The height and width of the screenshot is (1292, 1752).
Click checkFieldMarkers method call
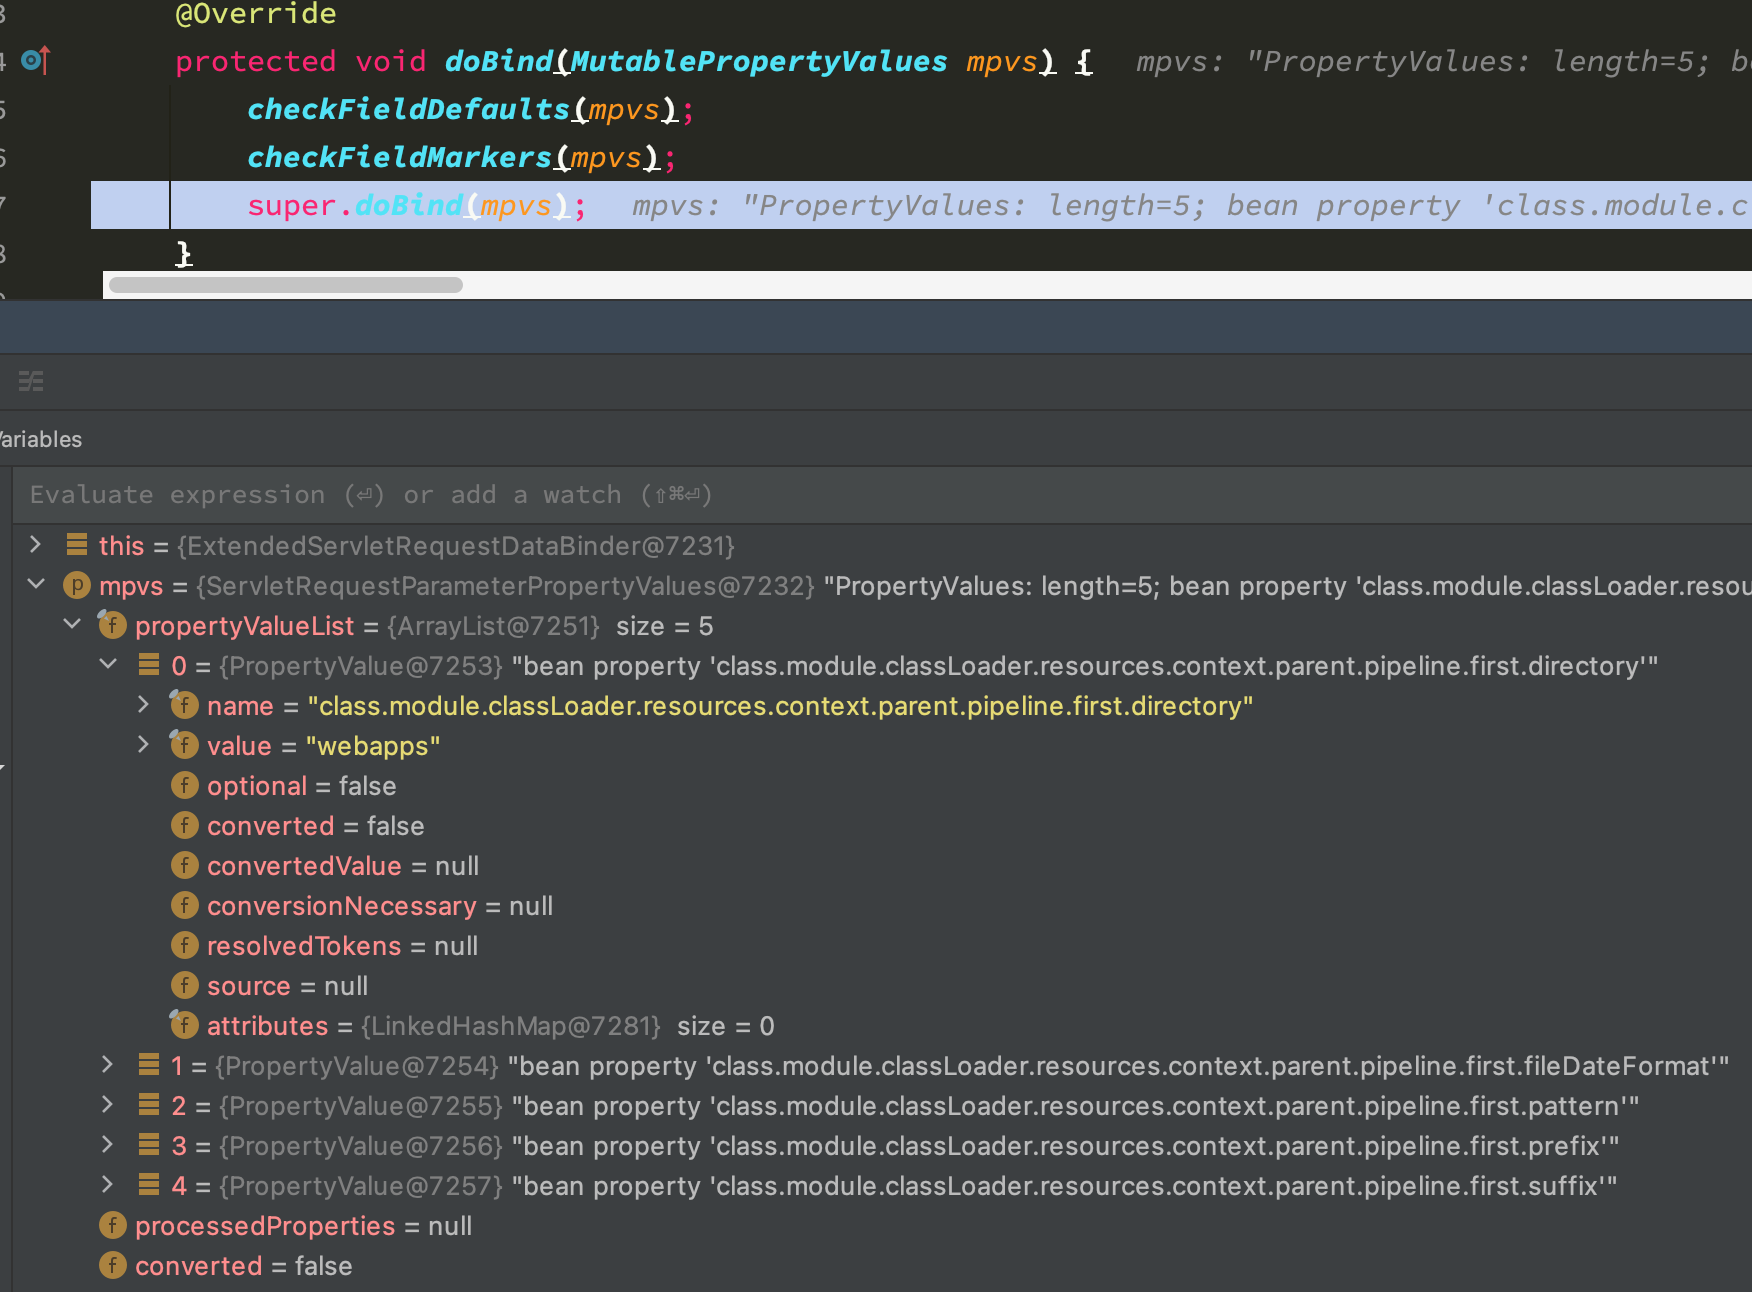click(x=399, y=158)
